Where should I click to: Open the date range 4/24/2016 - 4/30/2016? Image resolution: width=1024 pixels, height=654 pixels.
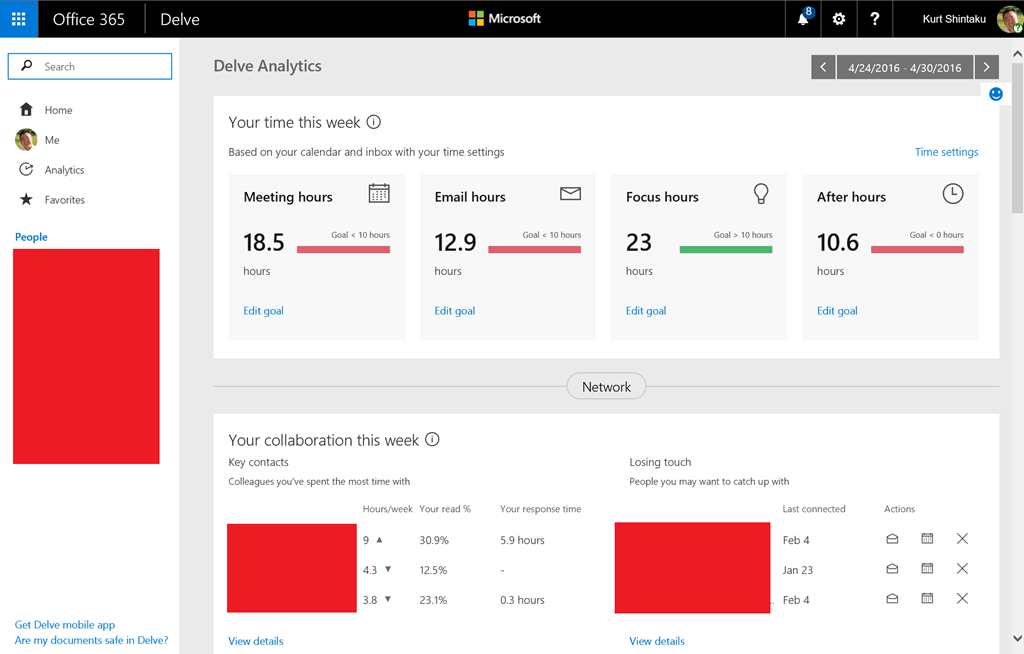point(904,66)
